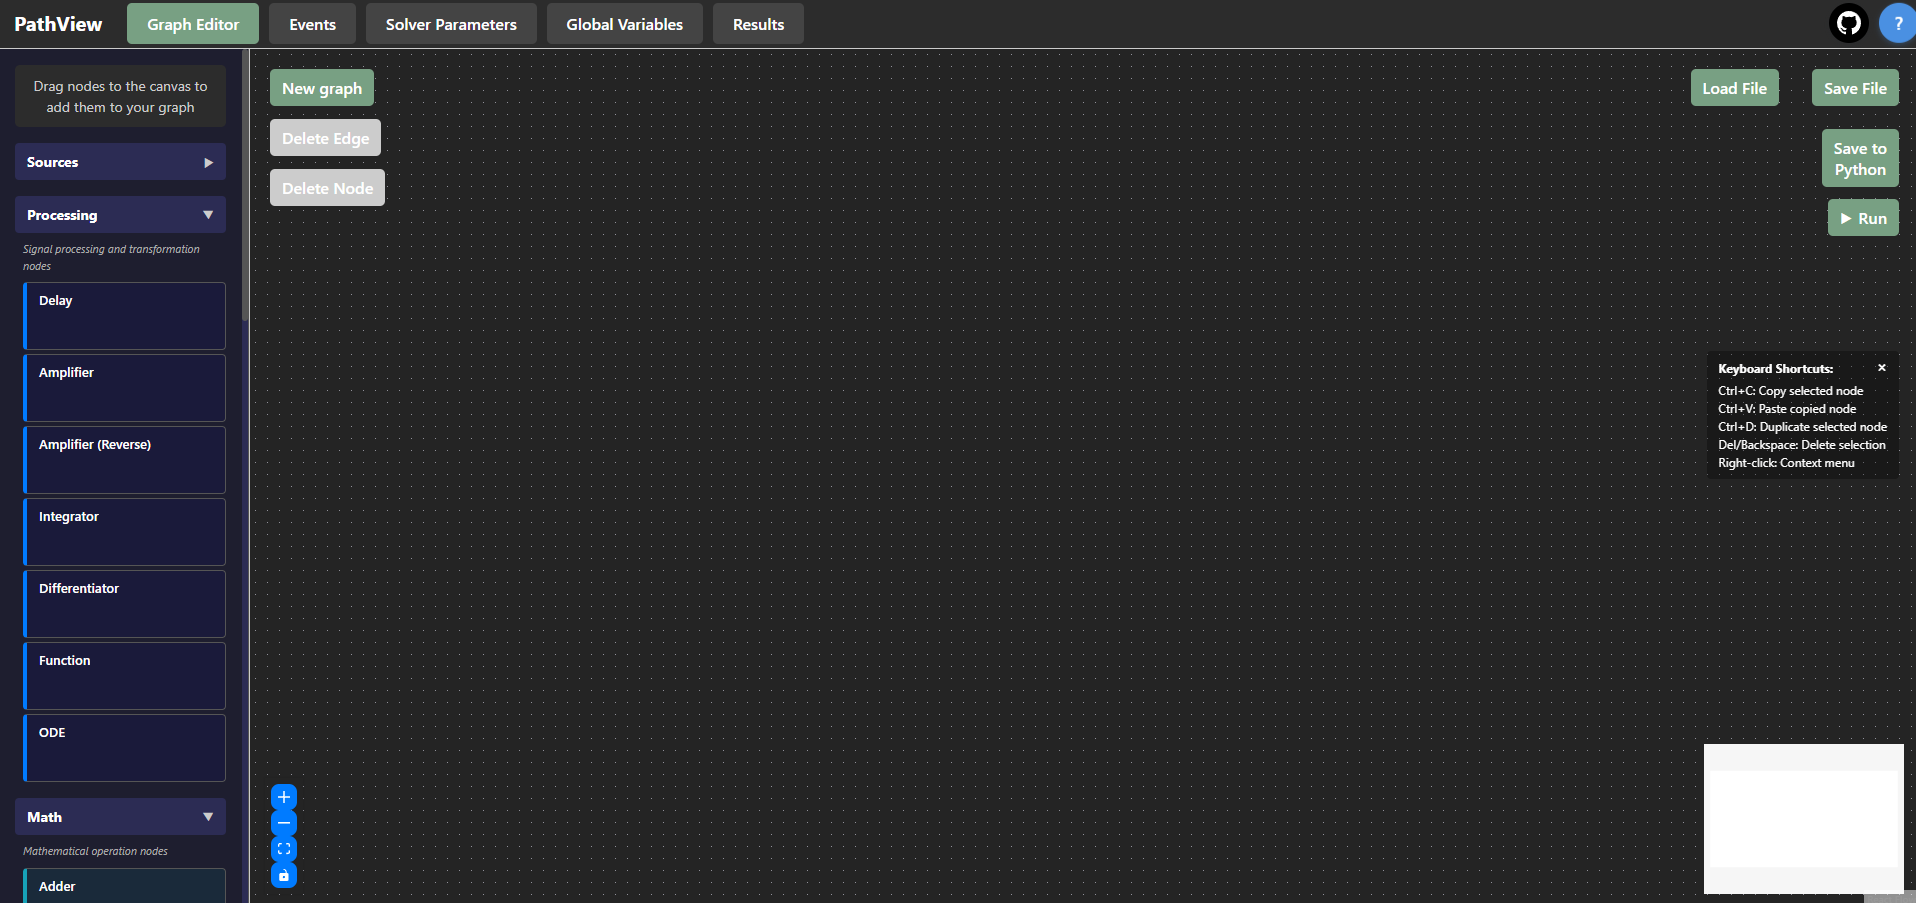Viewport: 1916px width, 903px height.
Task: Click 'Ctrl+V: Paste copied node' text
Action: coord(1787,409)
